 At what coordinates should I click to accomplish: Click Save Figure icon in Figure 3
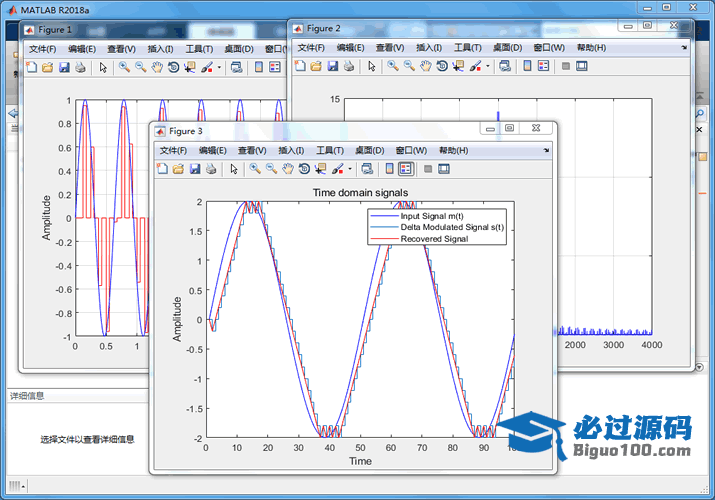(195, 169)
